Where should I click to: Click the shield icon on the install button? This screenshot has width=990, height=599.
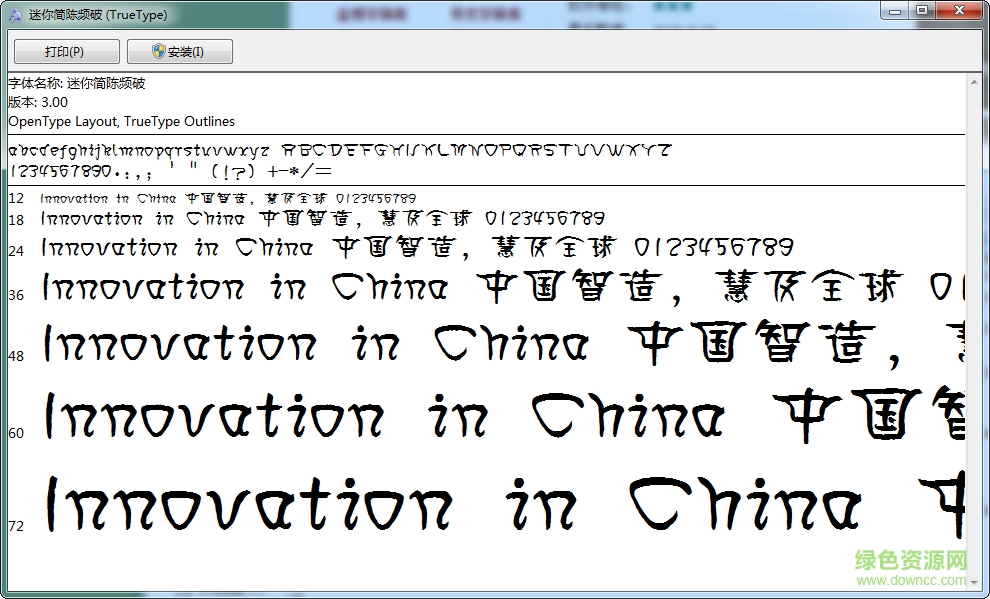(159, 51)
